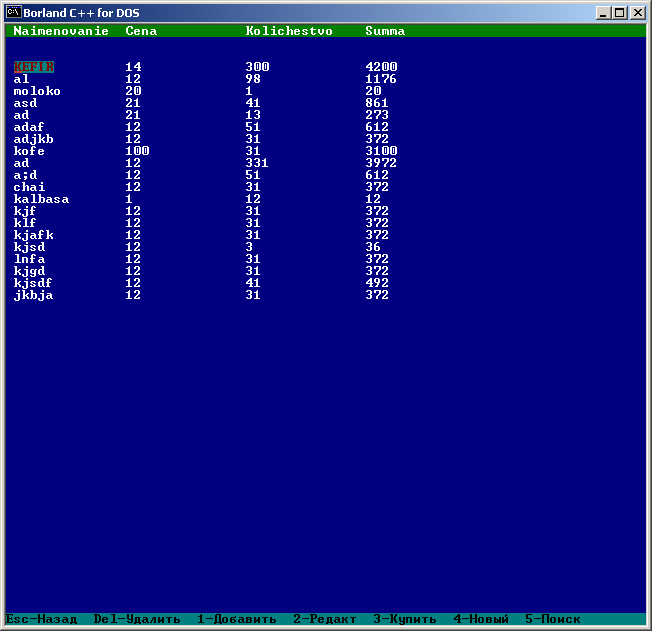Click the 'klf' product name
This screenshot has width=652, height=631.
[x=25, y=223]
